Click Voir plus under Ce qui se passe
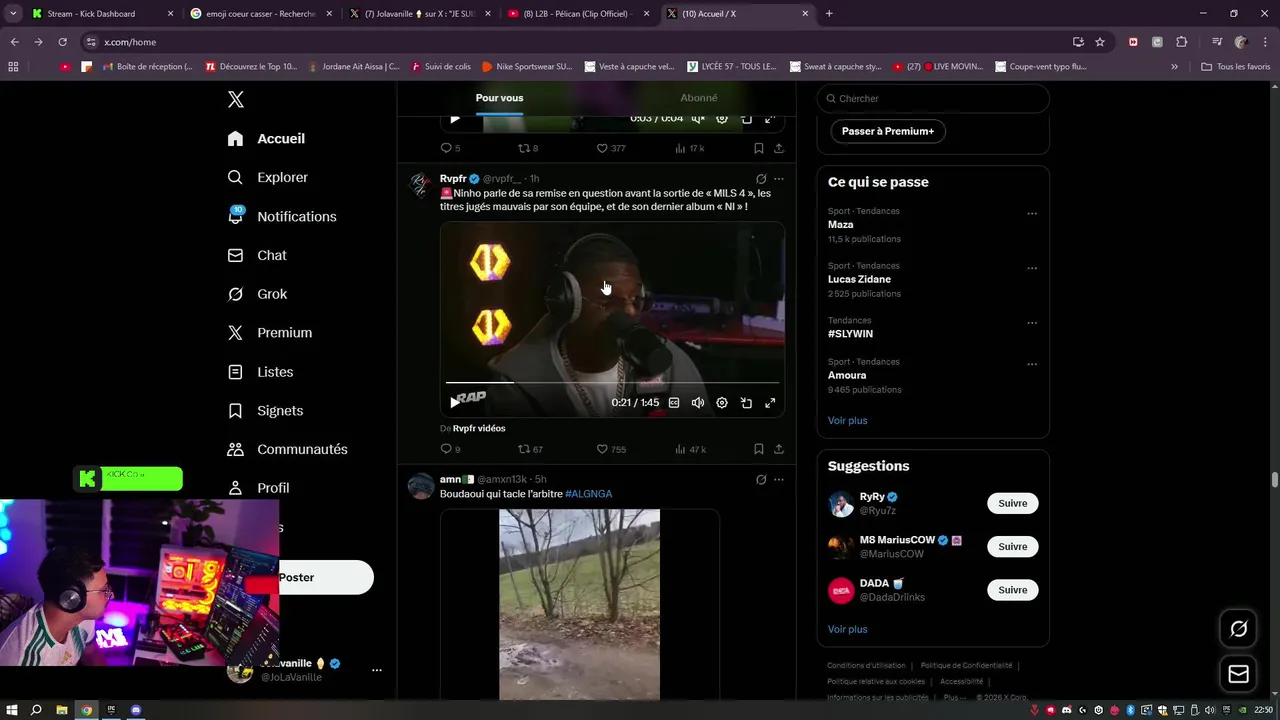Image resolution: width=1280 pixels, height=720 pixels. click(848, 421)
